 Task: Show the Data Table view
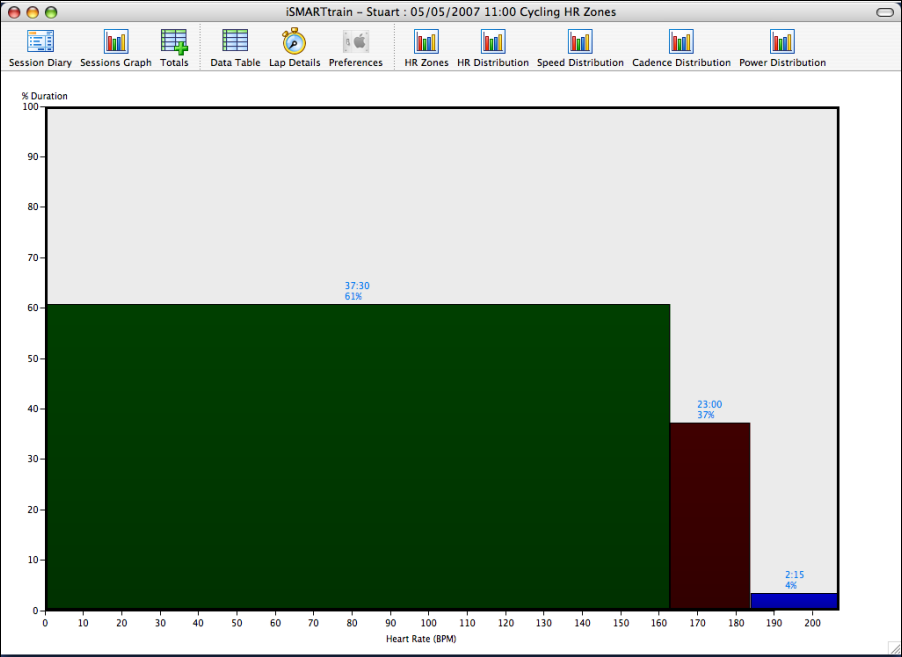(235, 41)
